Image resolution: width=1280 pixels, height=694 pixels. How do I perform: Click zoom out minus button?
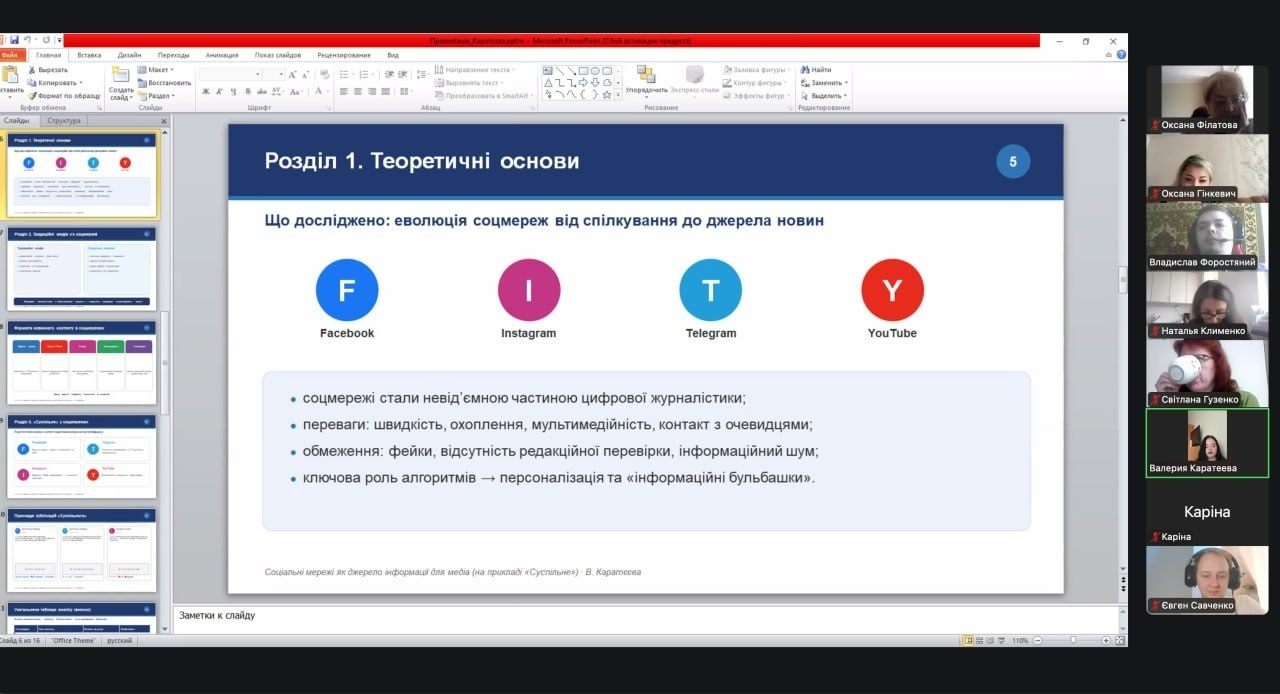[x=1038, y=640]
